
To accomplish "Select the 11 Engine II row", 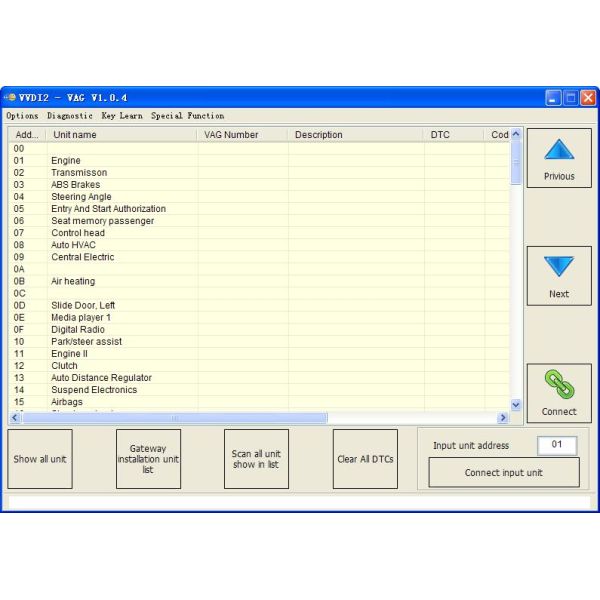I will [x=259, y=354].
